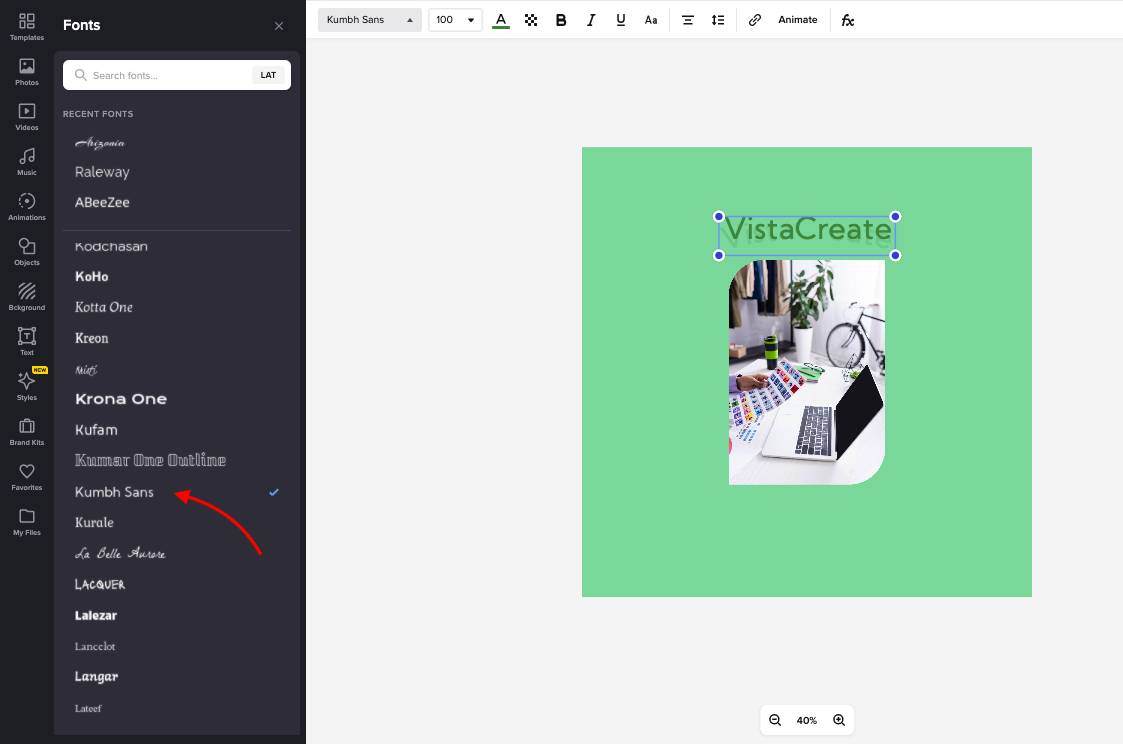Image resolution: width=1123 pixels, height=744 pixels.
Task: Choose the Krona One font
Action: tap(121, 399)
